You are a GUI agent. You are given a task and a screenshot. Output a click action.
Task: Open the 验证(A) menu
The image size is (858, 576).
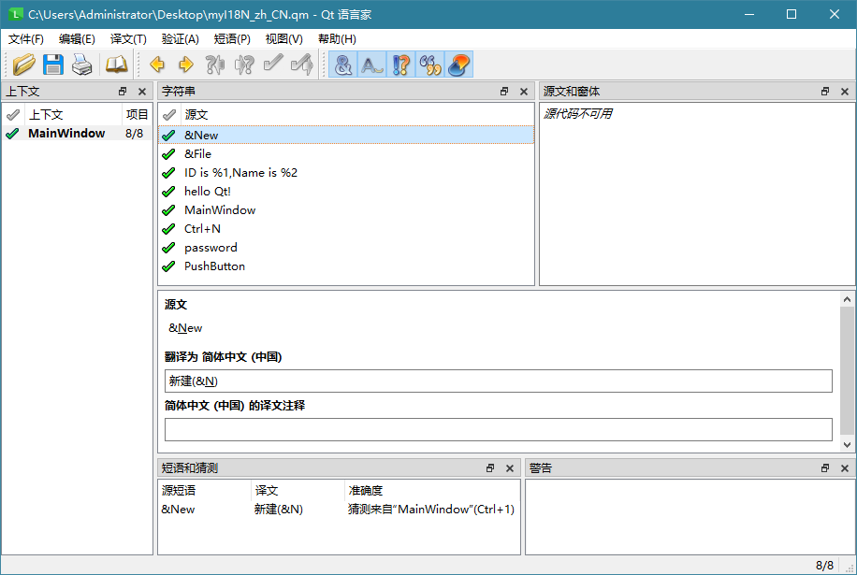point(181,39)
